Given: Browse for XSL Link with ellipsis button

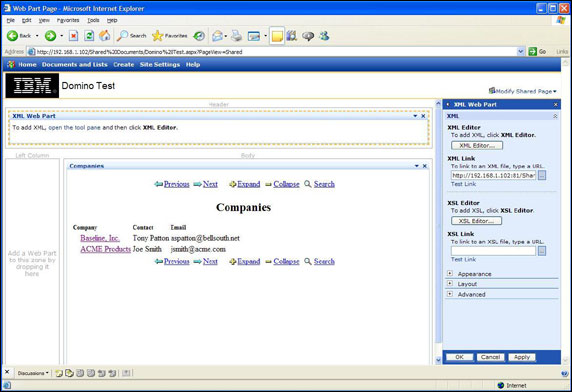Looking at the screenshot, I should (x=542, y=251).
